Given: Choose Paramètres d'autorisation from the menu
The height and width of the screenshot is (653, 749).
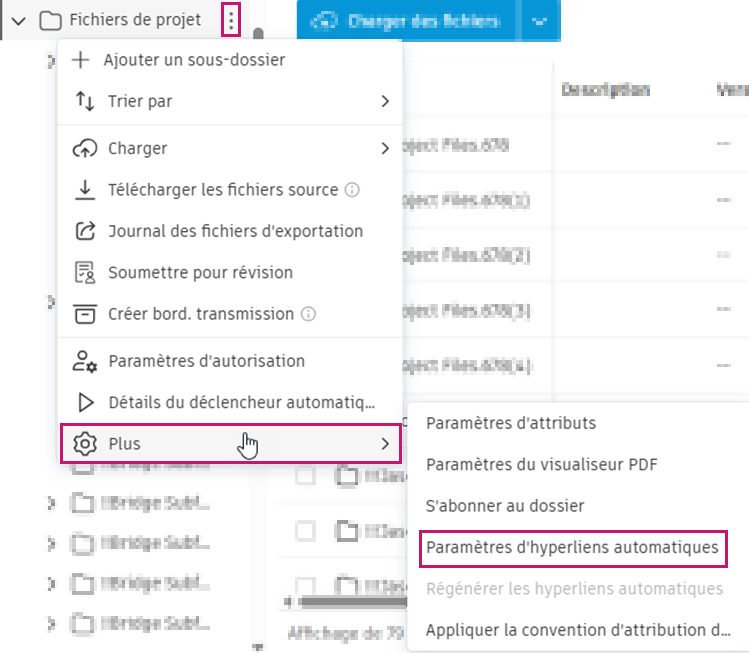Looking at the screenshot, I should point(206,361).
